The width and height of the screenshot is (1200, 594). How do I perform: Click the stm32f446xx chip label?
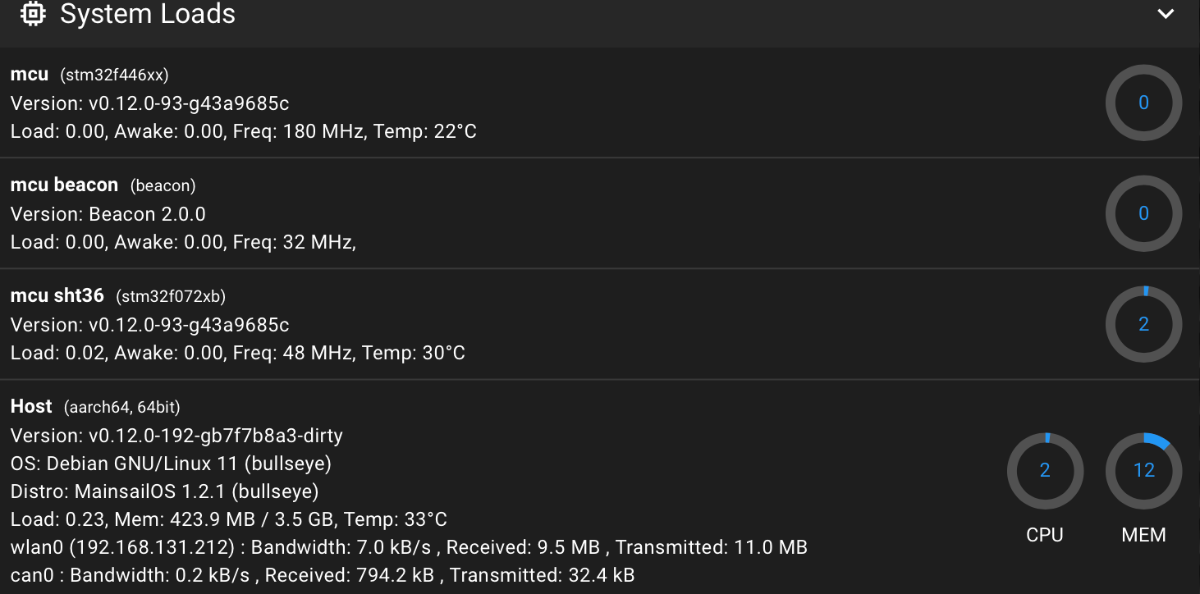pyautogui.click(x=115, y=75)
